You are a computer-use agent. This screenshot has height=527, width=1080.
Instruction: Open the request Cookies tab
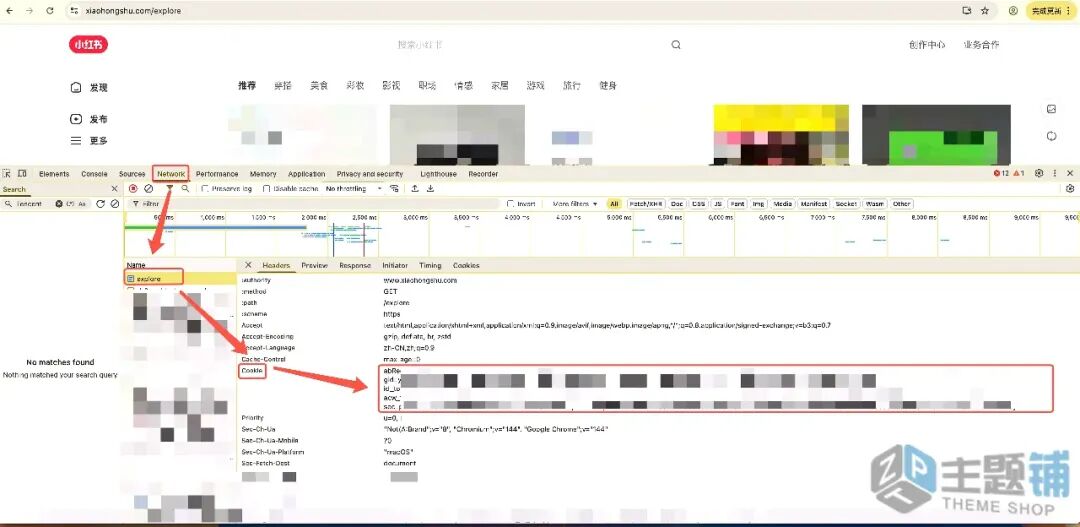pyautogui.click(x=466, y=265)
